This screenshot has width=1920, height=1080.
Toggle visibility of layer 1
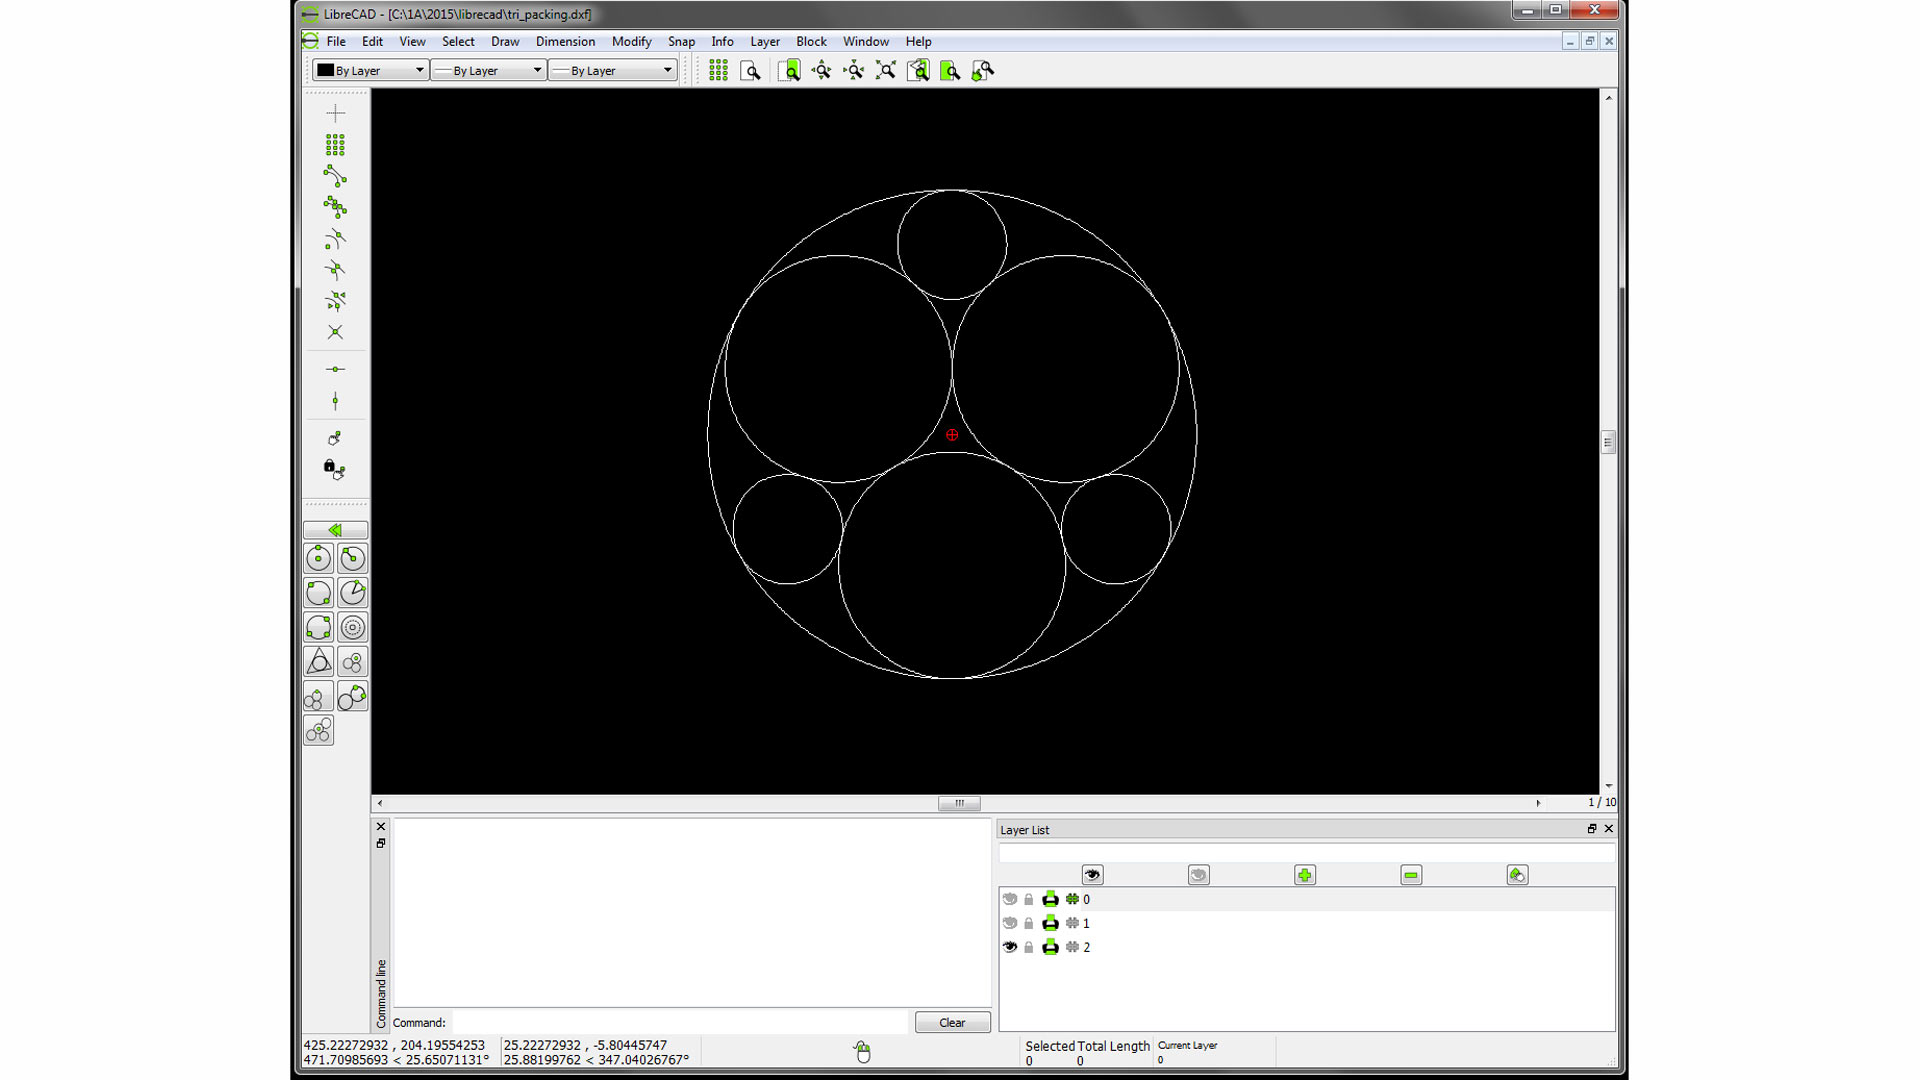click(1009, 922)
